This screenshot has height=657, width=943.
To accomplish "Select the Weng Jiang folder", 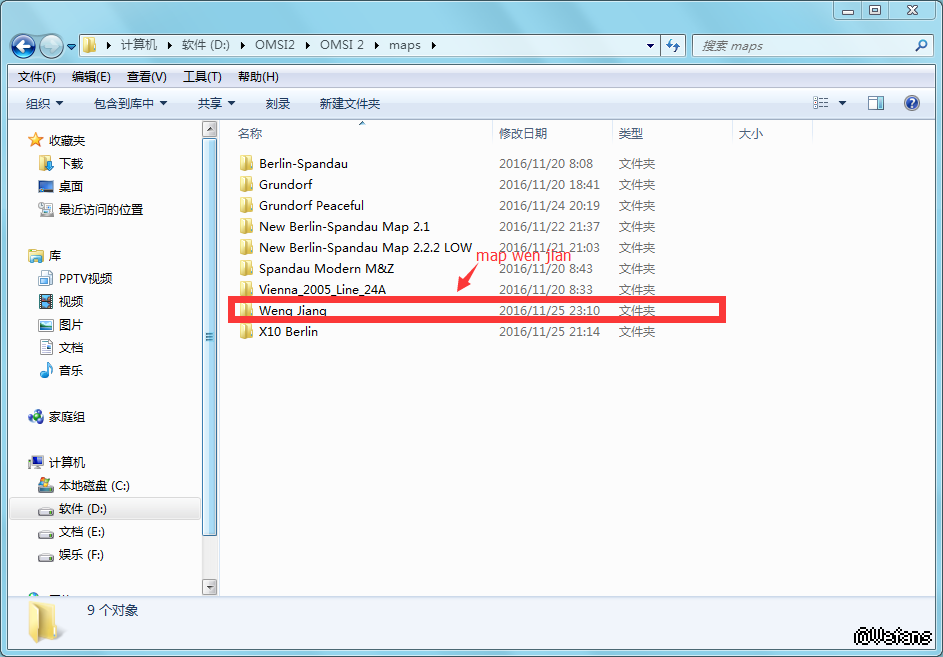I will click(x=293, y=310).
